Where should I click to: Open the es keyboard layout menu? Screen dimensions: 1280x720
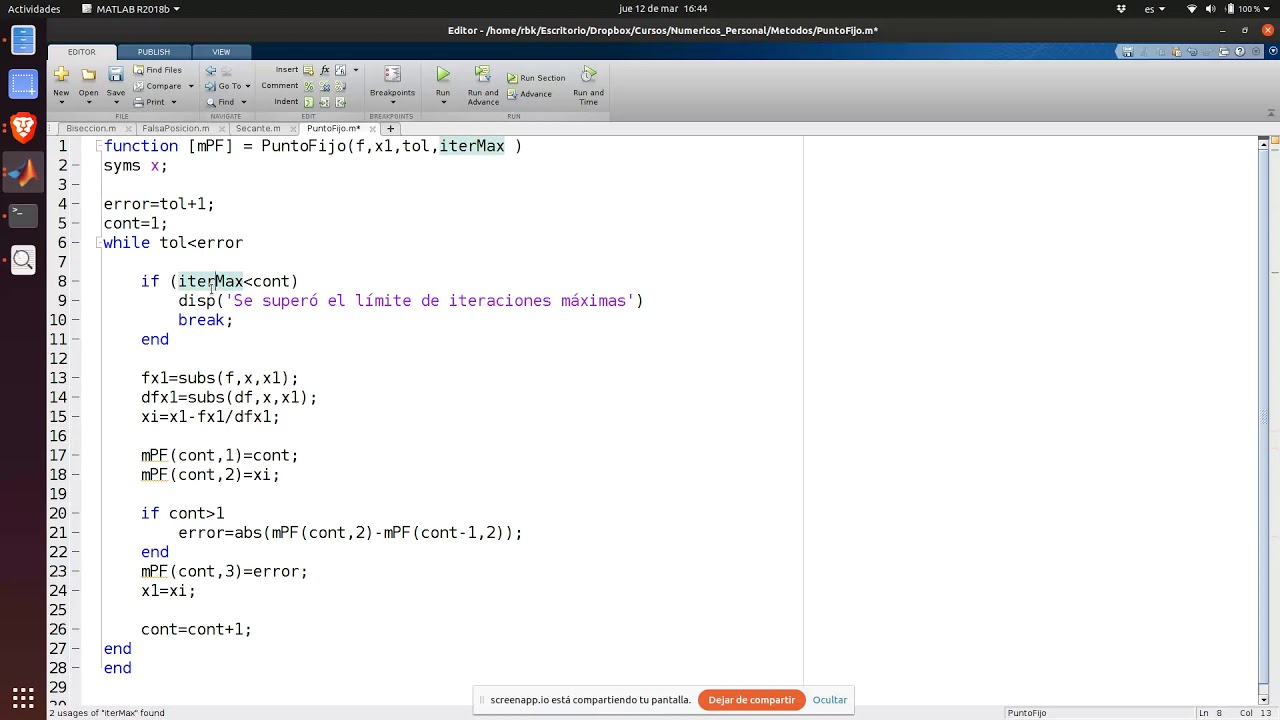(1155, 9)
